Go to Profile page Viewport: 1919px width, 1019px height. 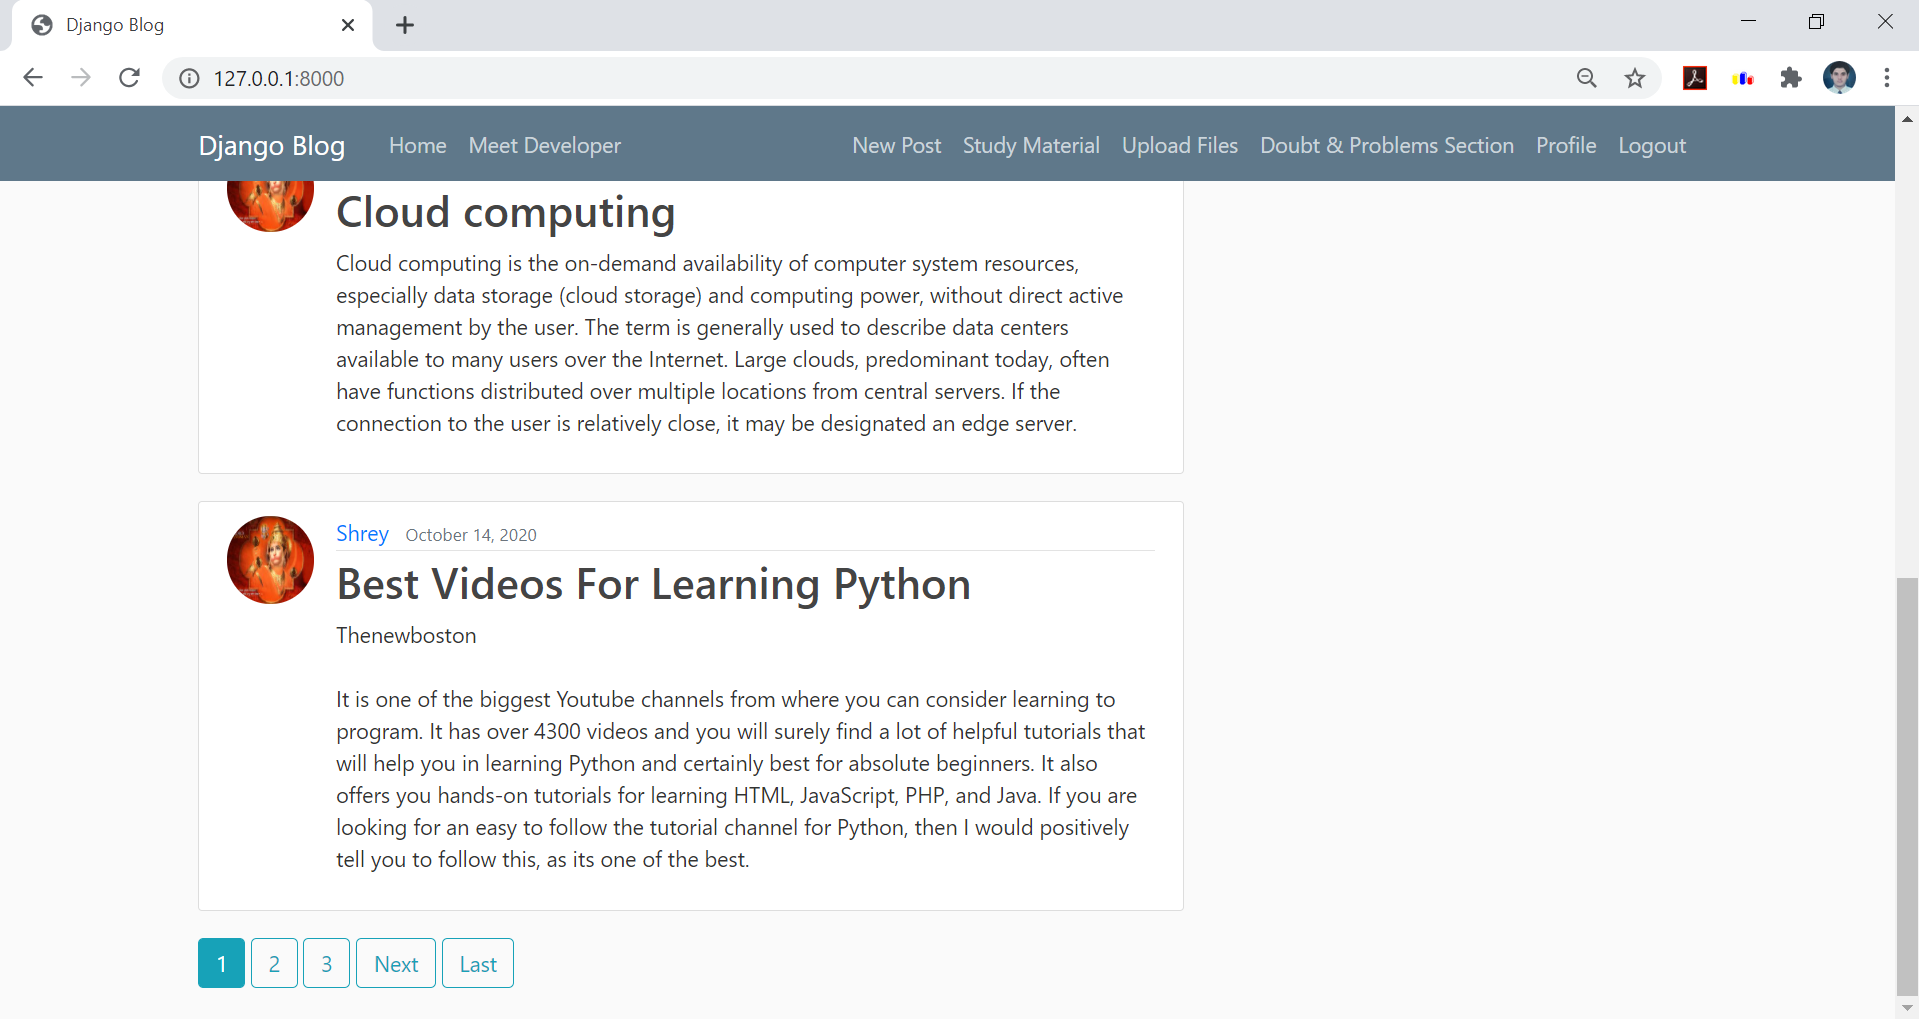1566,146
